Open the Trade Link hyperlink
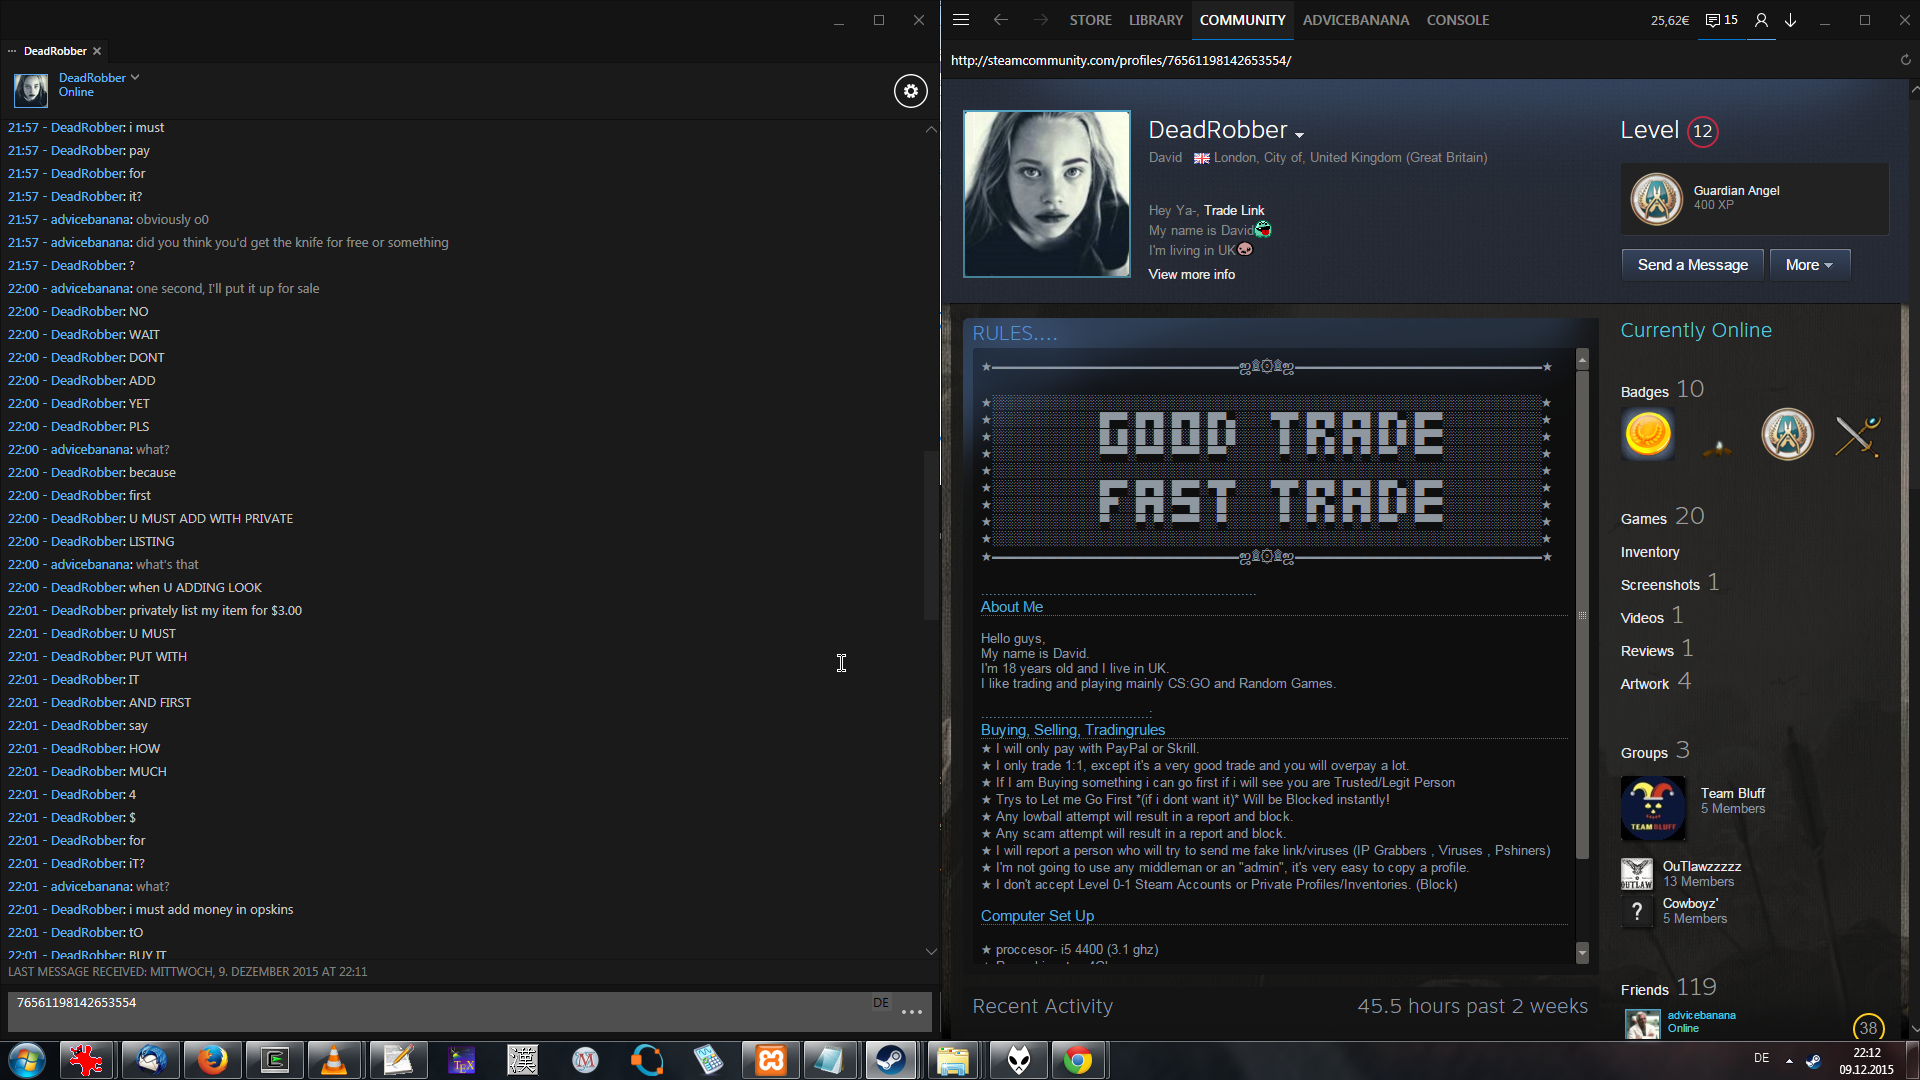 [1234, 210]
